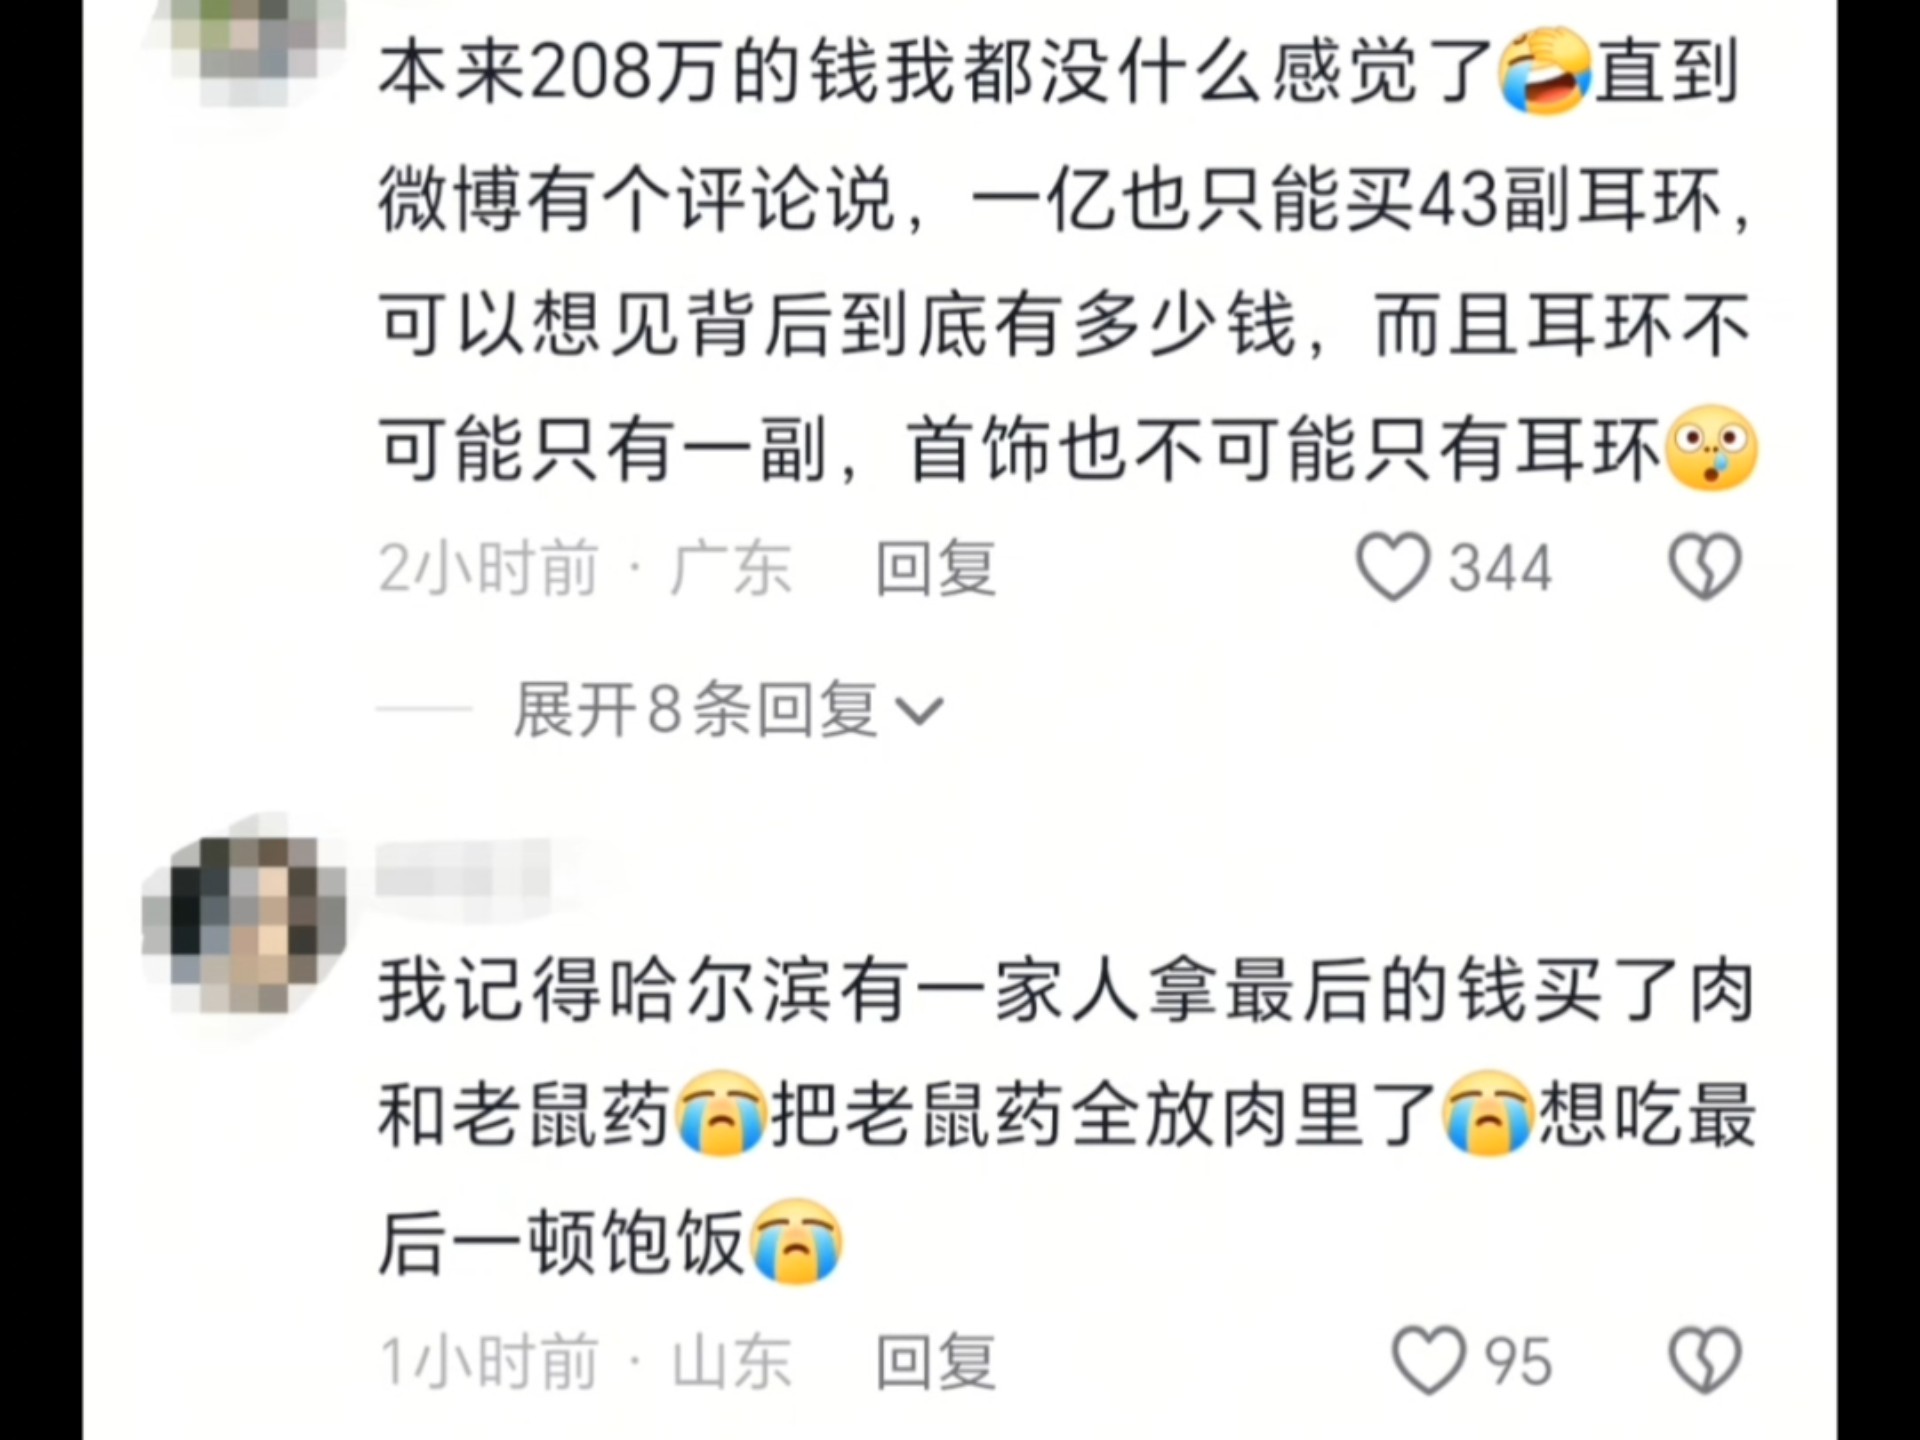Screen dimensions: 1920x1440
Task: Reply to the comment from 山东
Action: coord(936,1361)
